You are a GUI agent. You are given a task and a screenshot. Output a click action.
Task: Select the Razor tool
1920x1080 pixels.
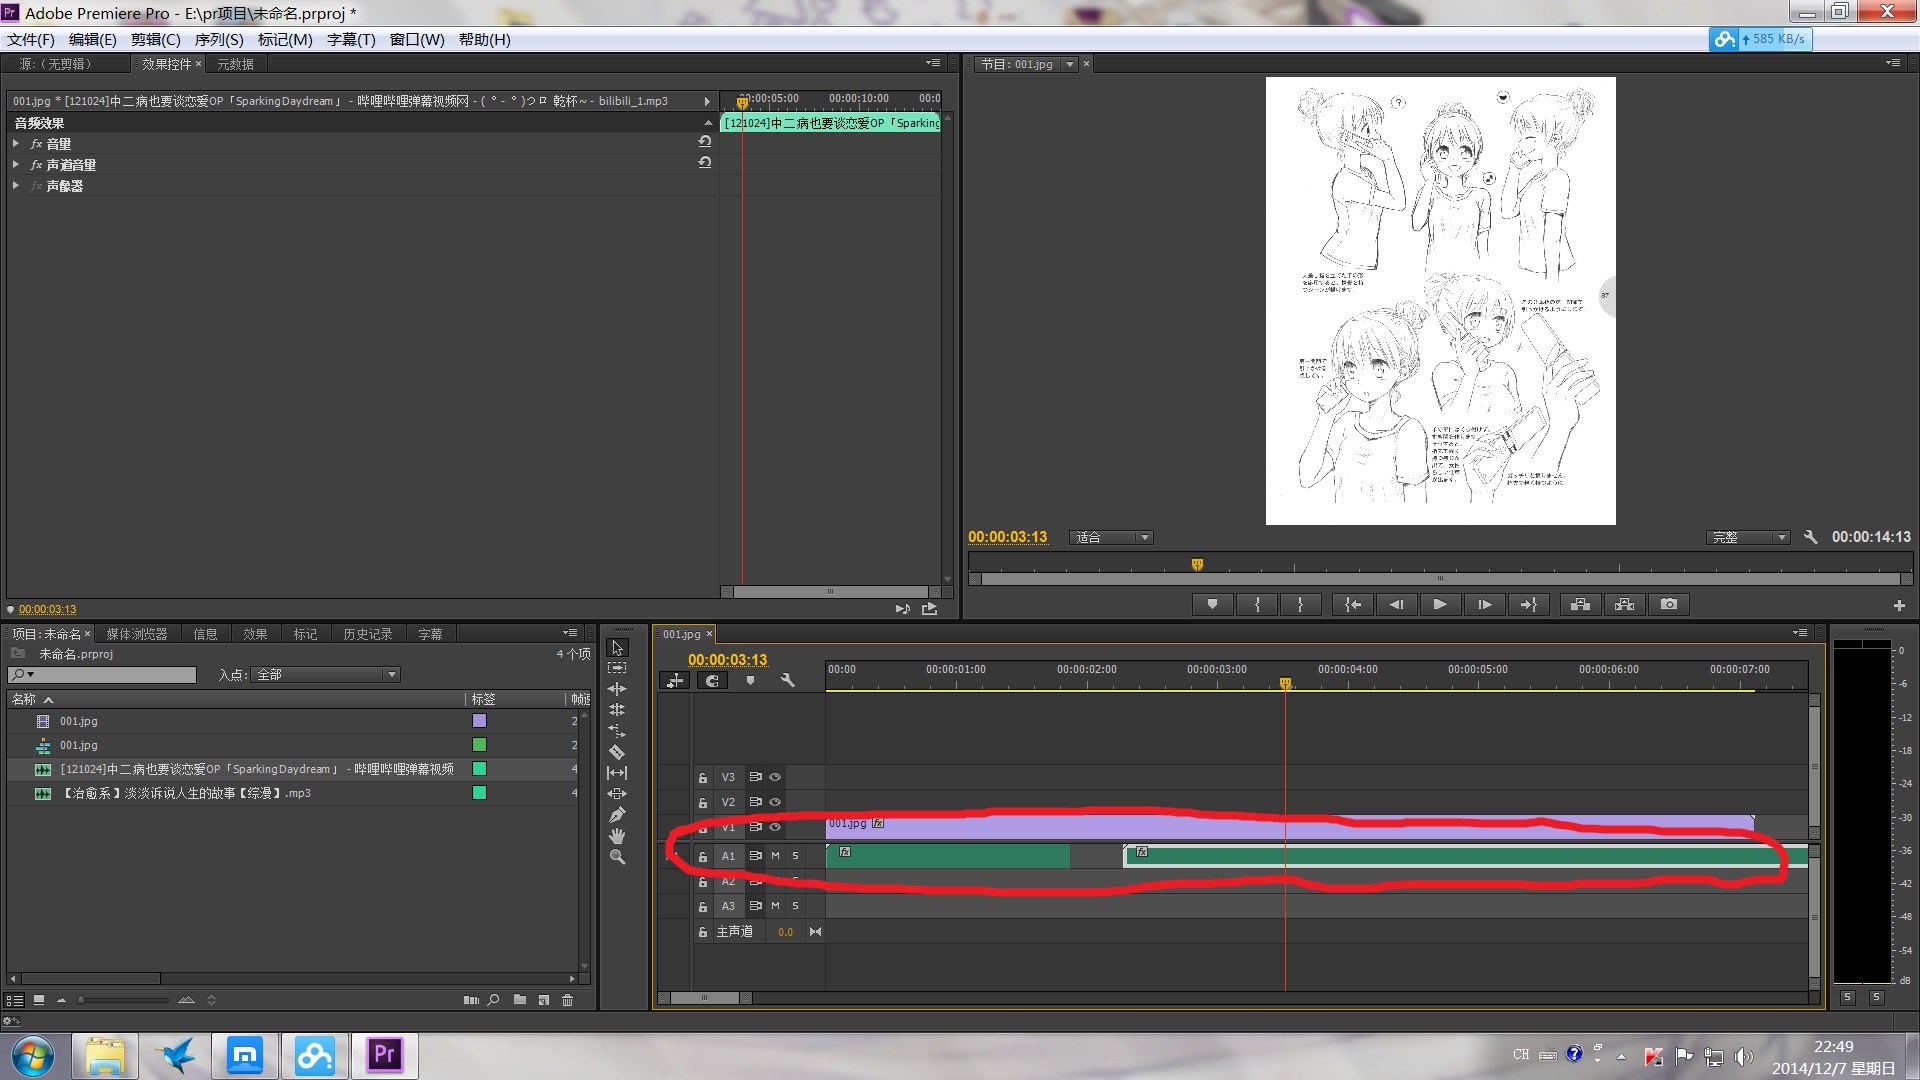click(617, 752)
